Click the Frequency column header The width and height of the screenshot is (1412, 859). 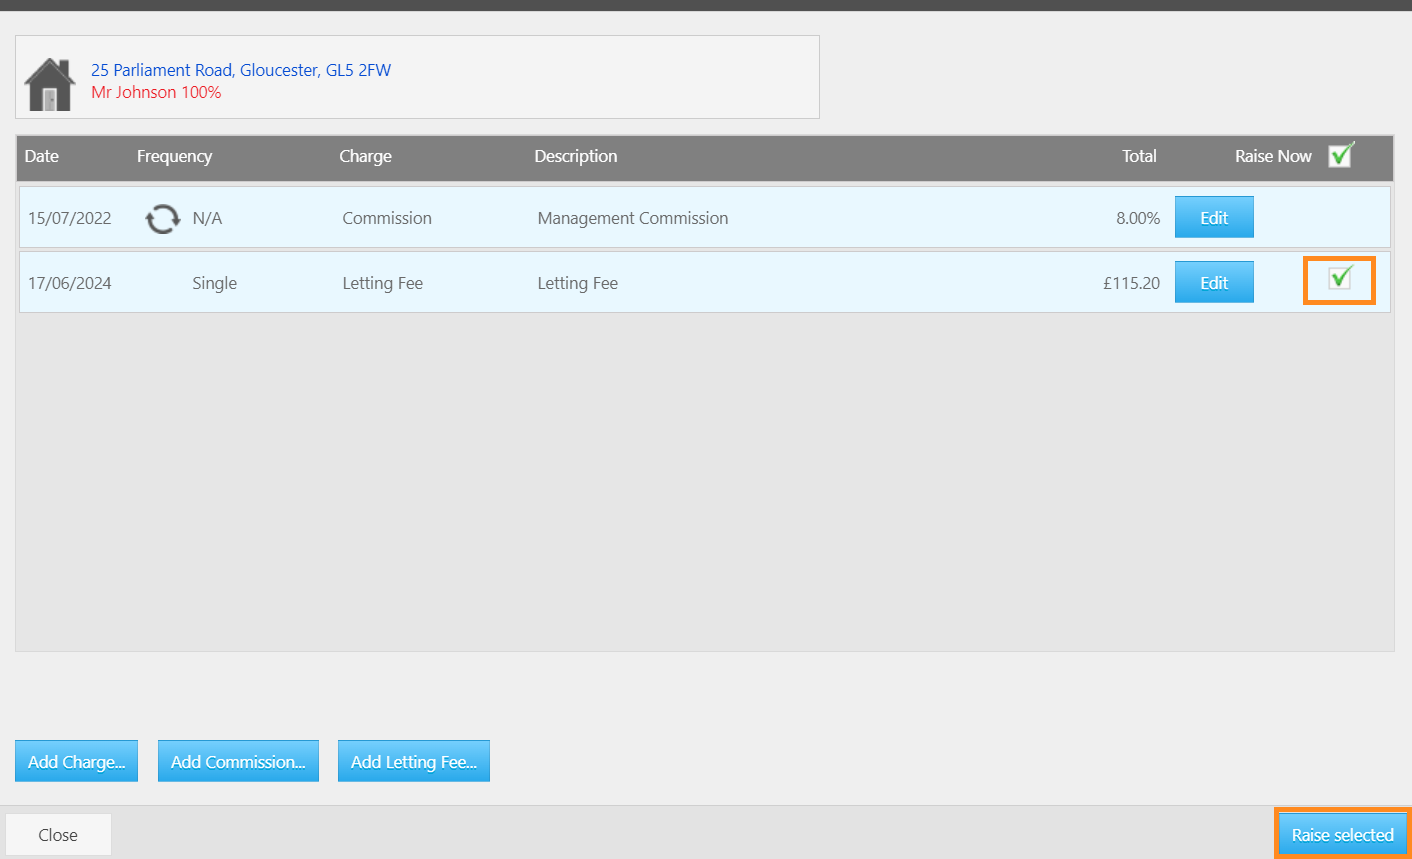(174, 156)
